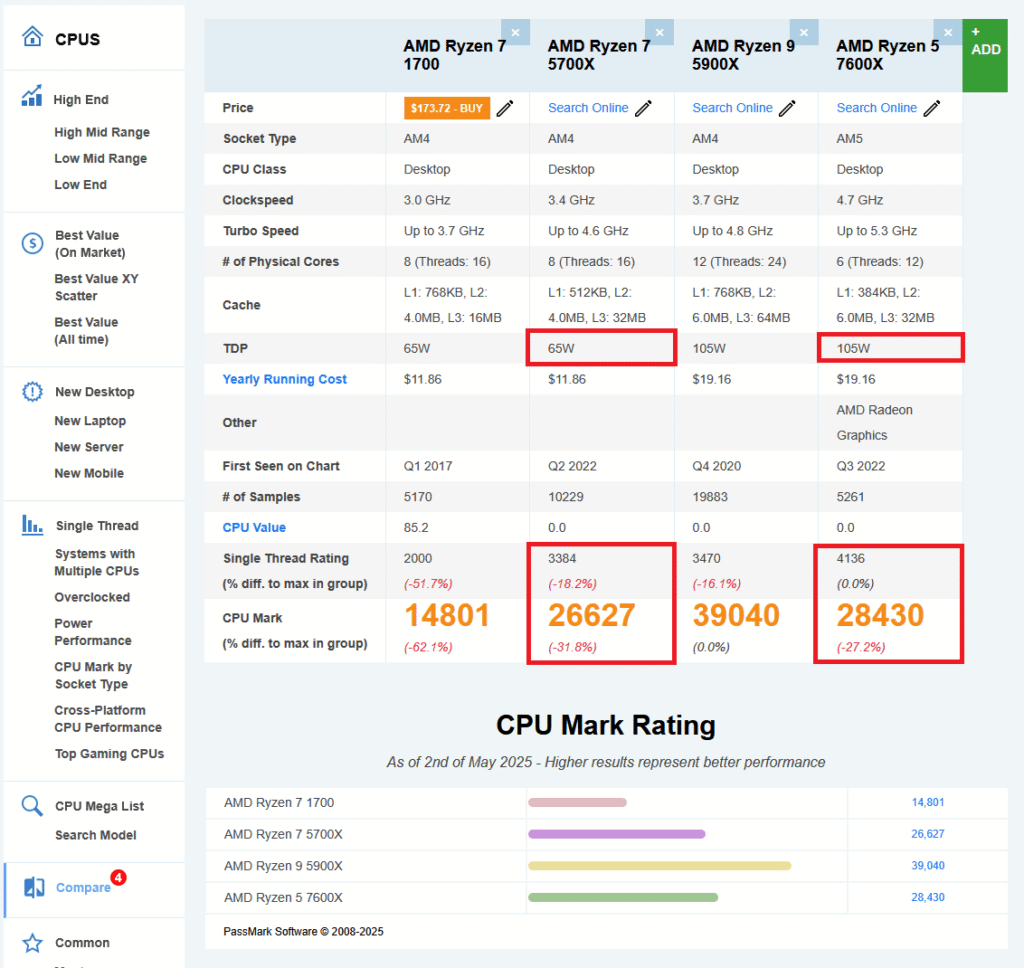Edit price pencil for Ryzen 7 5700X
The image size is (1024, 968).
pos(643,108)
